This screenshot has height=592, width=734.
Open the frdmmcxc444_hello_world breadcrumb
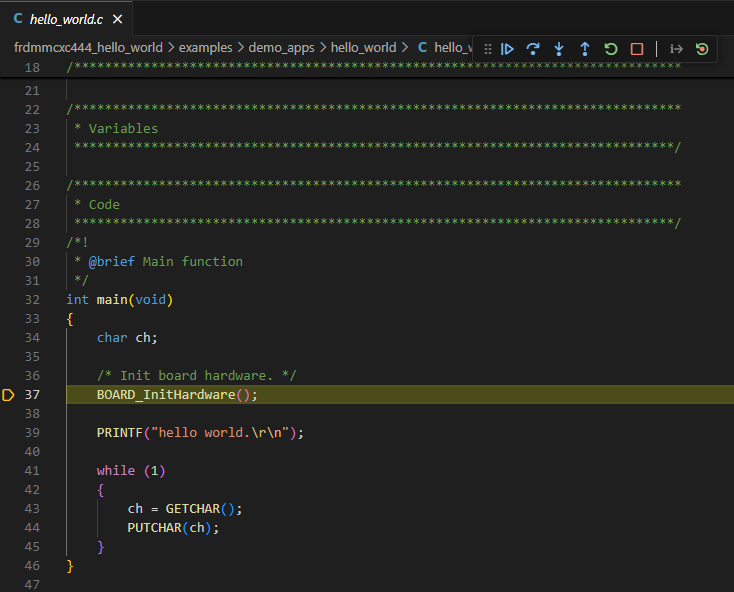pos(88,47)
